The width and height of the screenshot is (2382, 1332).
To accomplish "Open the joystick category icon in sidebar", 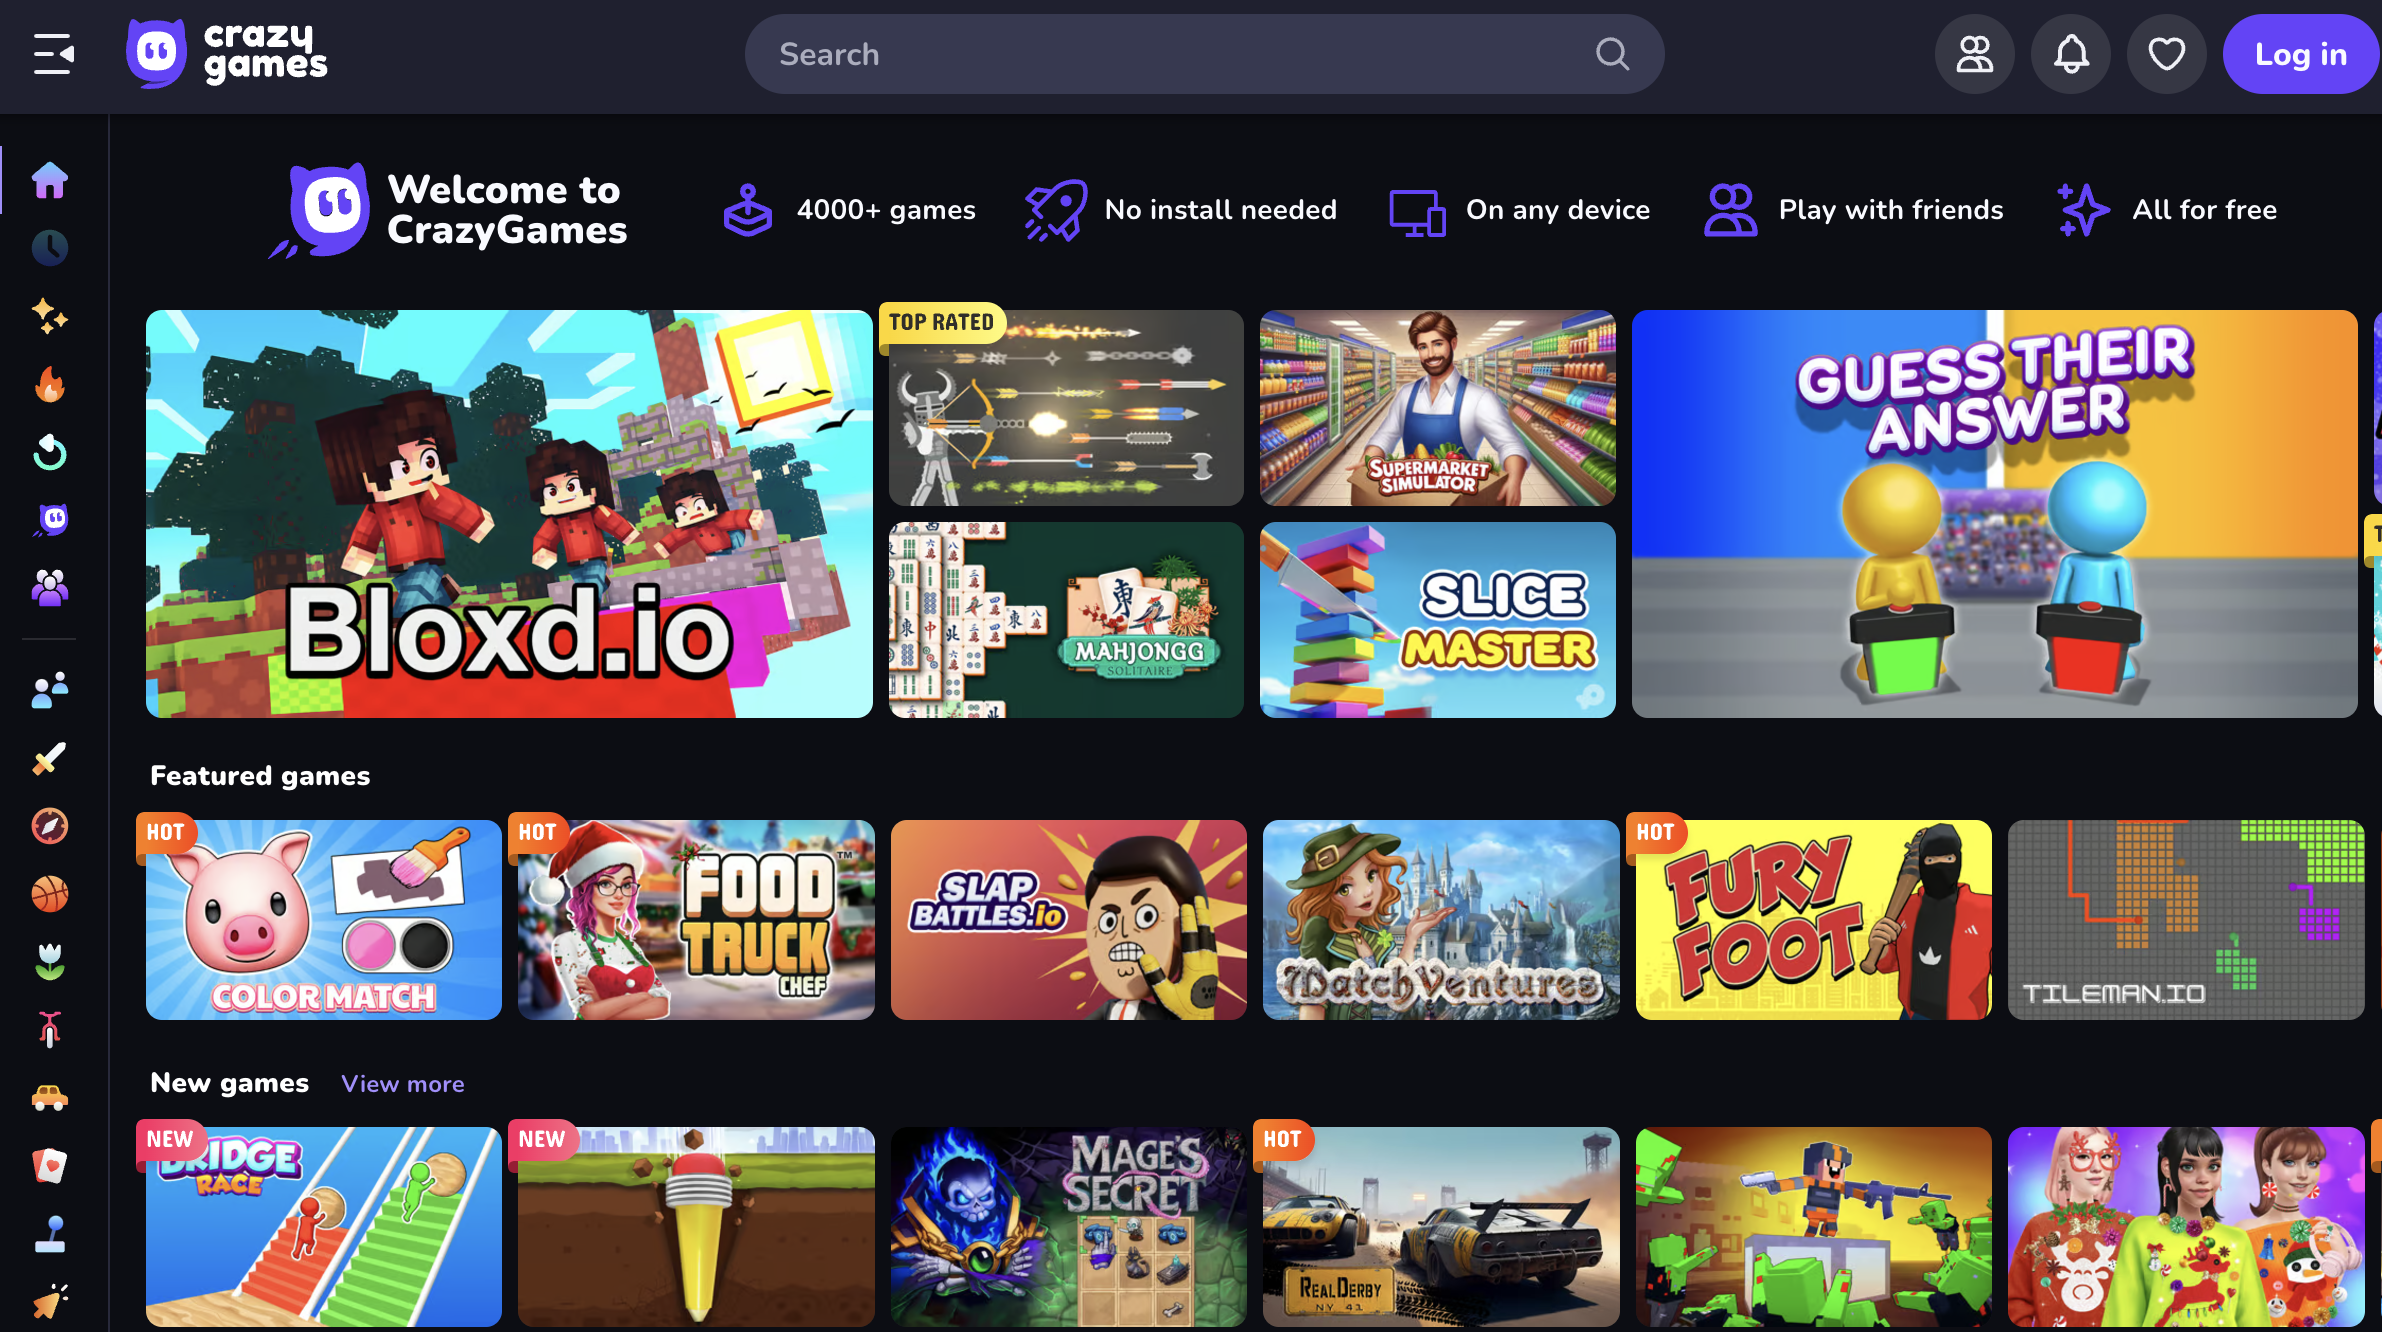I will (50, 1234).
